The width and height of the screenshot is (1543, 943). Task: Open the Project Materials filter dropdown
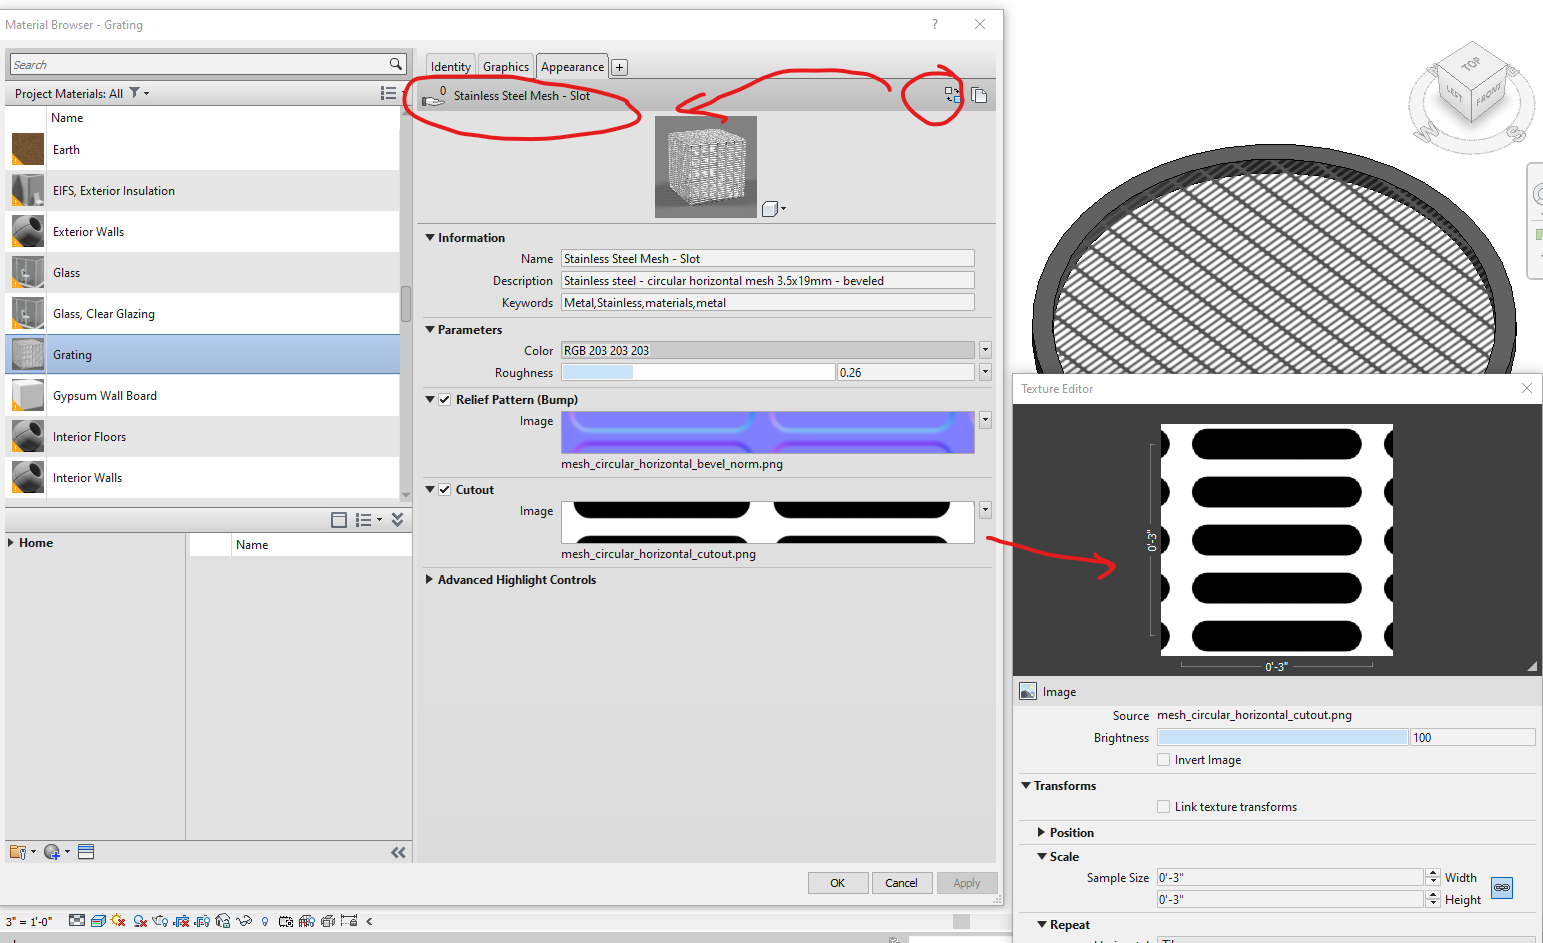pyautogui.click(x=138, y=93)
